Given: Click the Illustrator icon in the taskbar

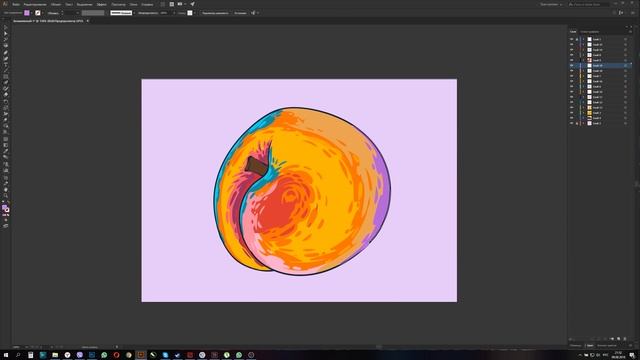Looking at the screenshot, I should 141,355.
